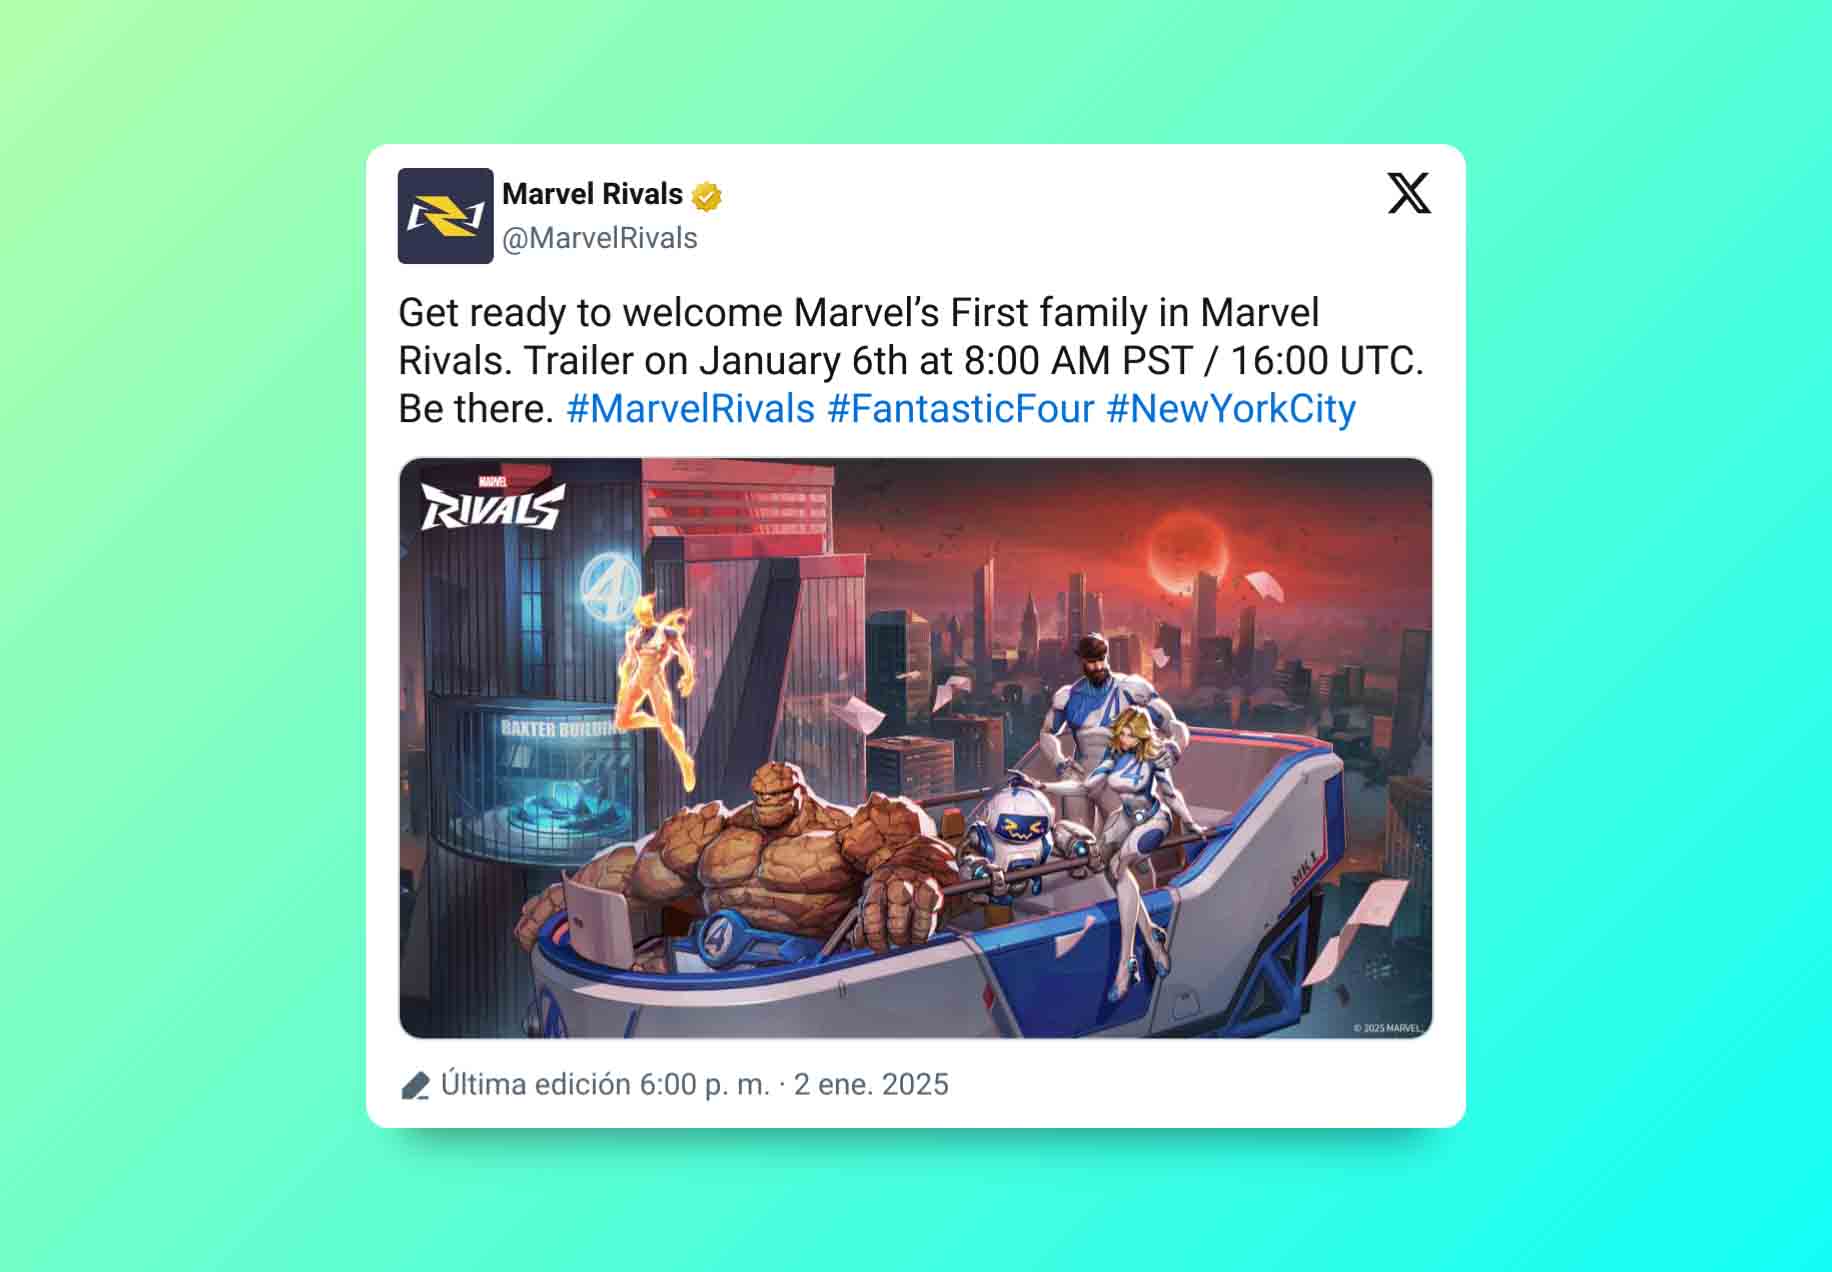Open the @MarvelRivals handle
This screenshot has width=1832, height=1272.
(x=600, y=238)
